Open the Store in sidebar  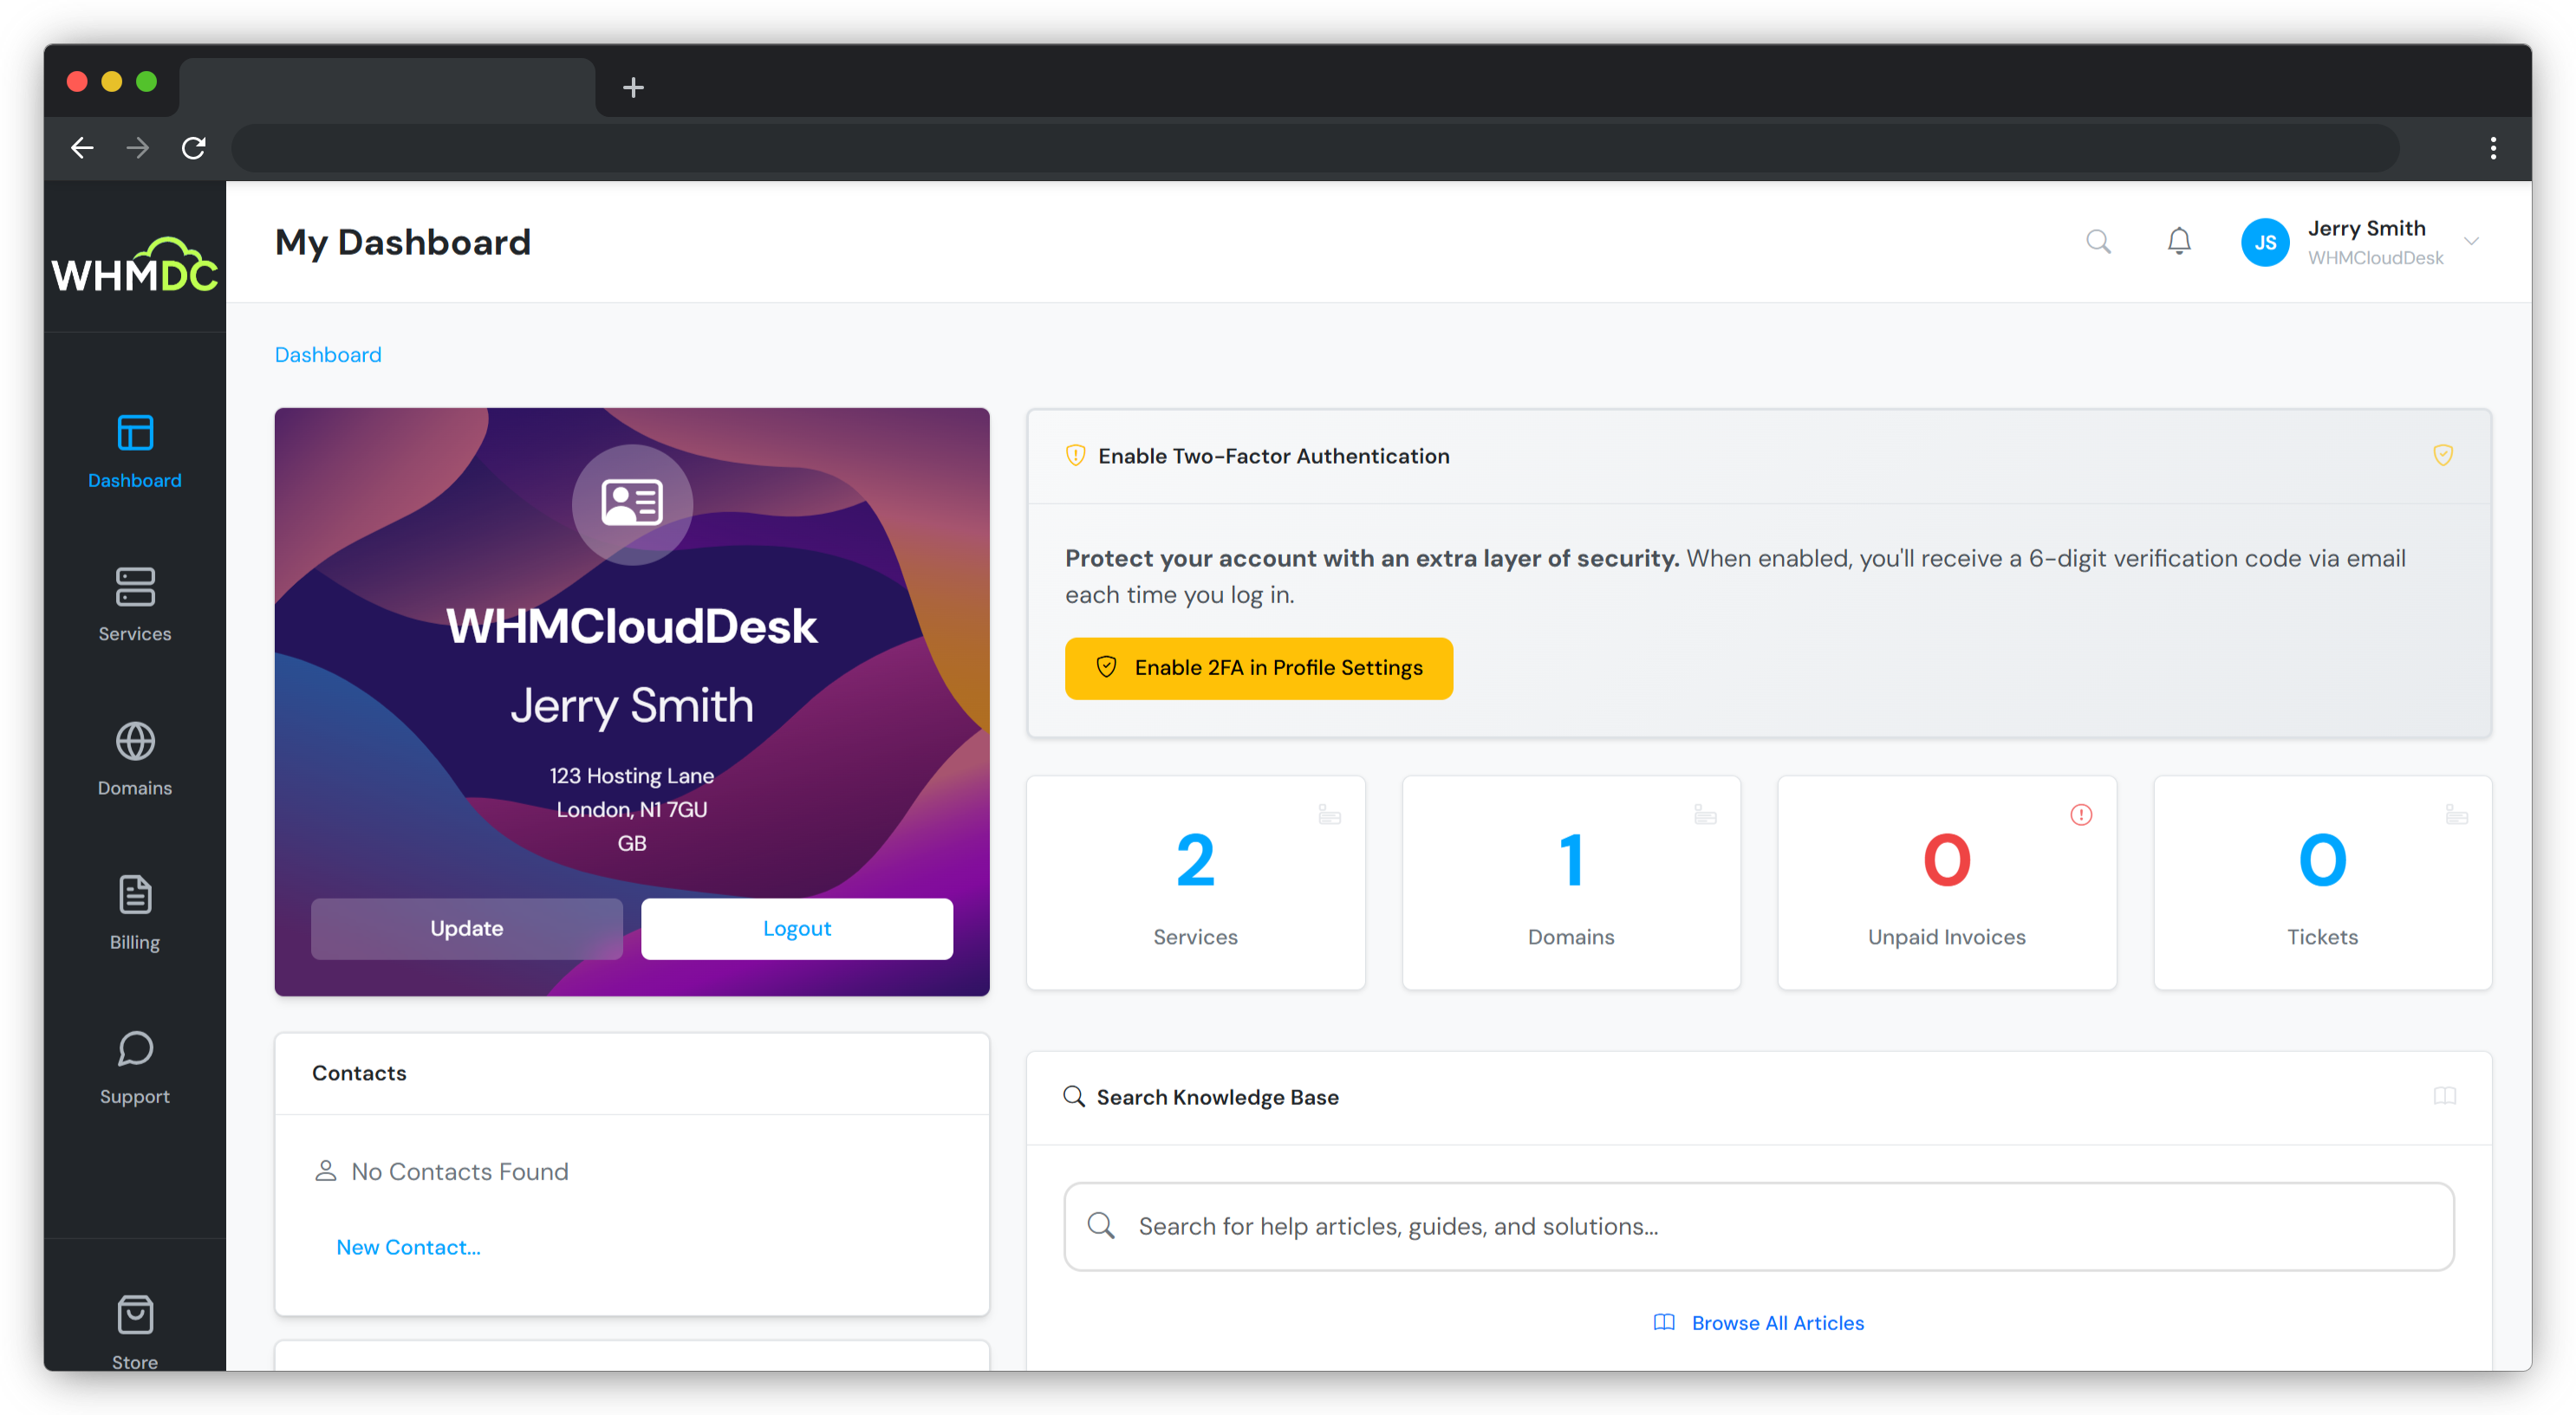pos(135,1332)
